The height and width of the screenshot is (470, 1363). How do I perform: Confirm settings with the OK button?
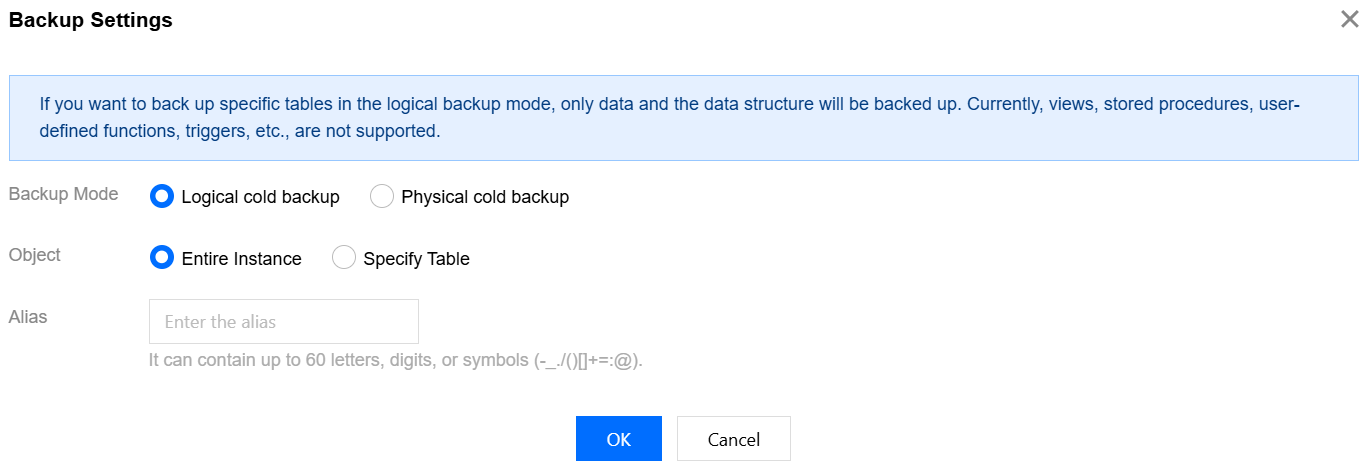tap(618, 439)
